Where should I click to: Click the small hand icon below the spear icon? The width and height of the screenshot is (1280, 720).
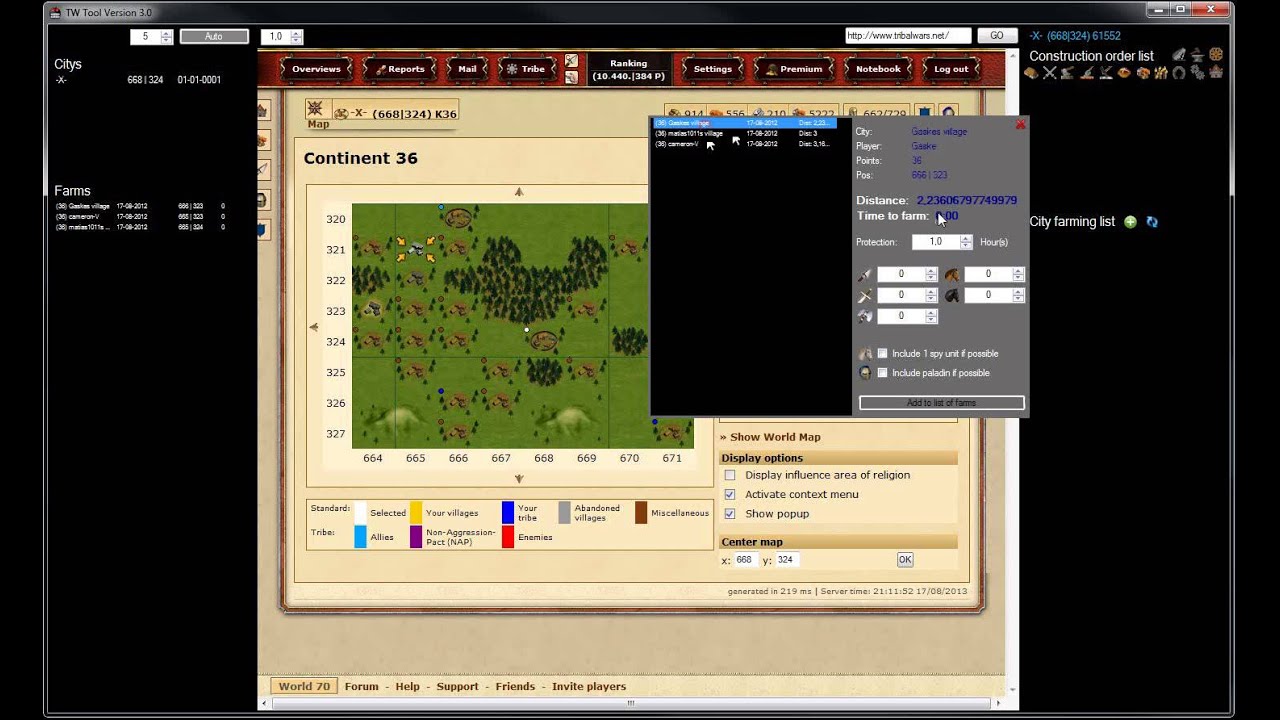571,78
